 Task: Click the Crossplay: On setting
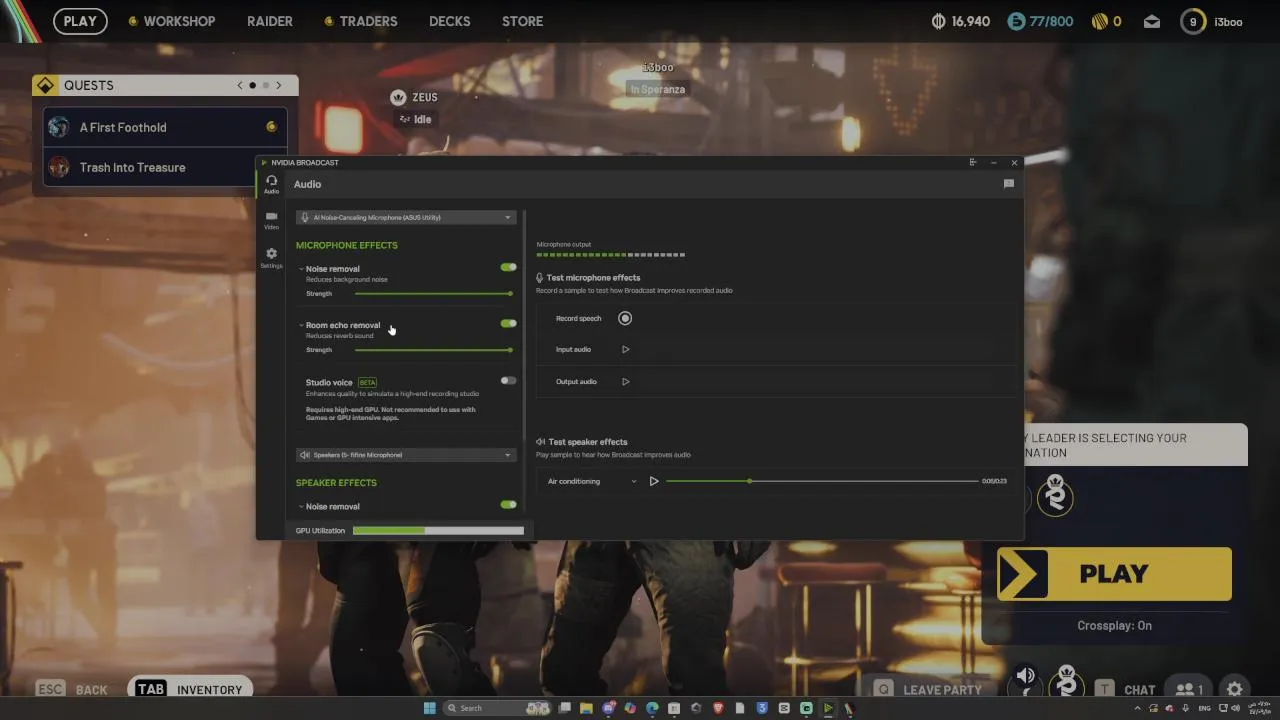pyautogui.click(x=1114, y=625)
